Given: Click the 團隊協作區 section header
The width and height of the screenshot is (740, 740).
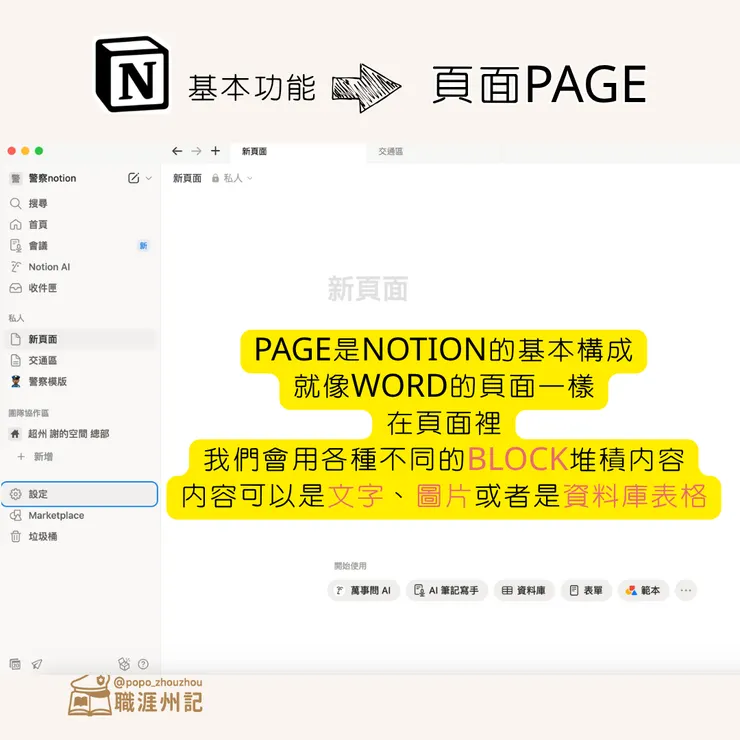Looking at the screenshot, I should (x=29, y=413).
